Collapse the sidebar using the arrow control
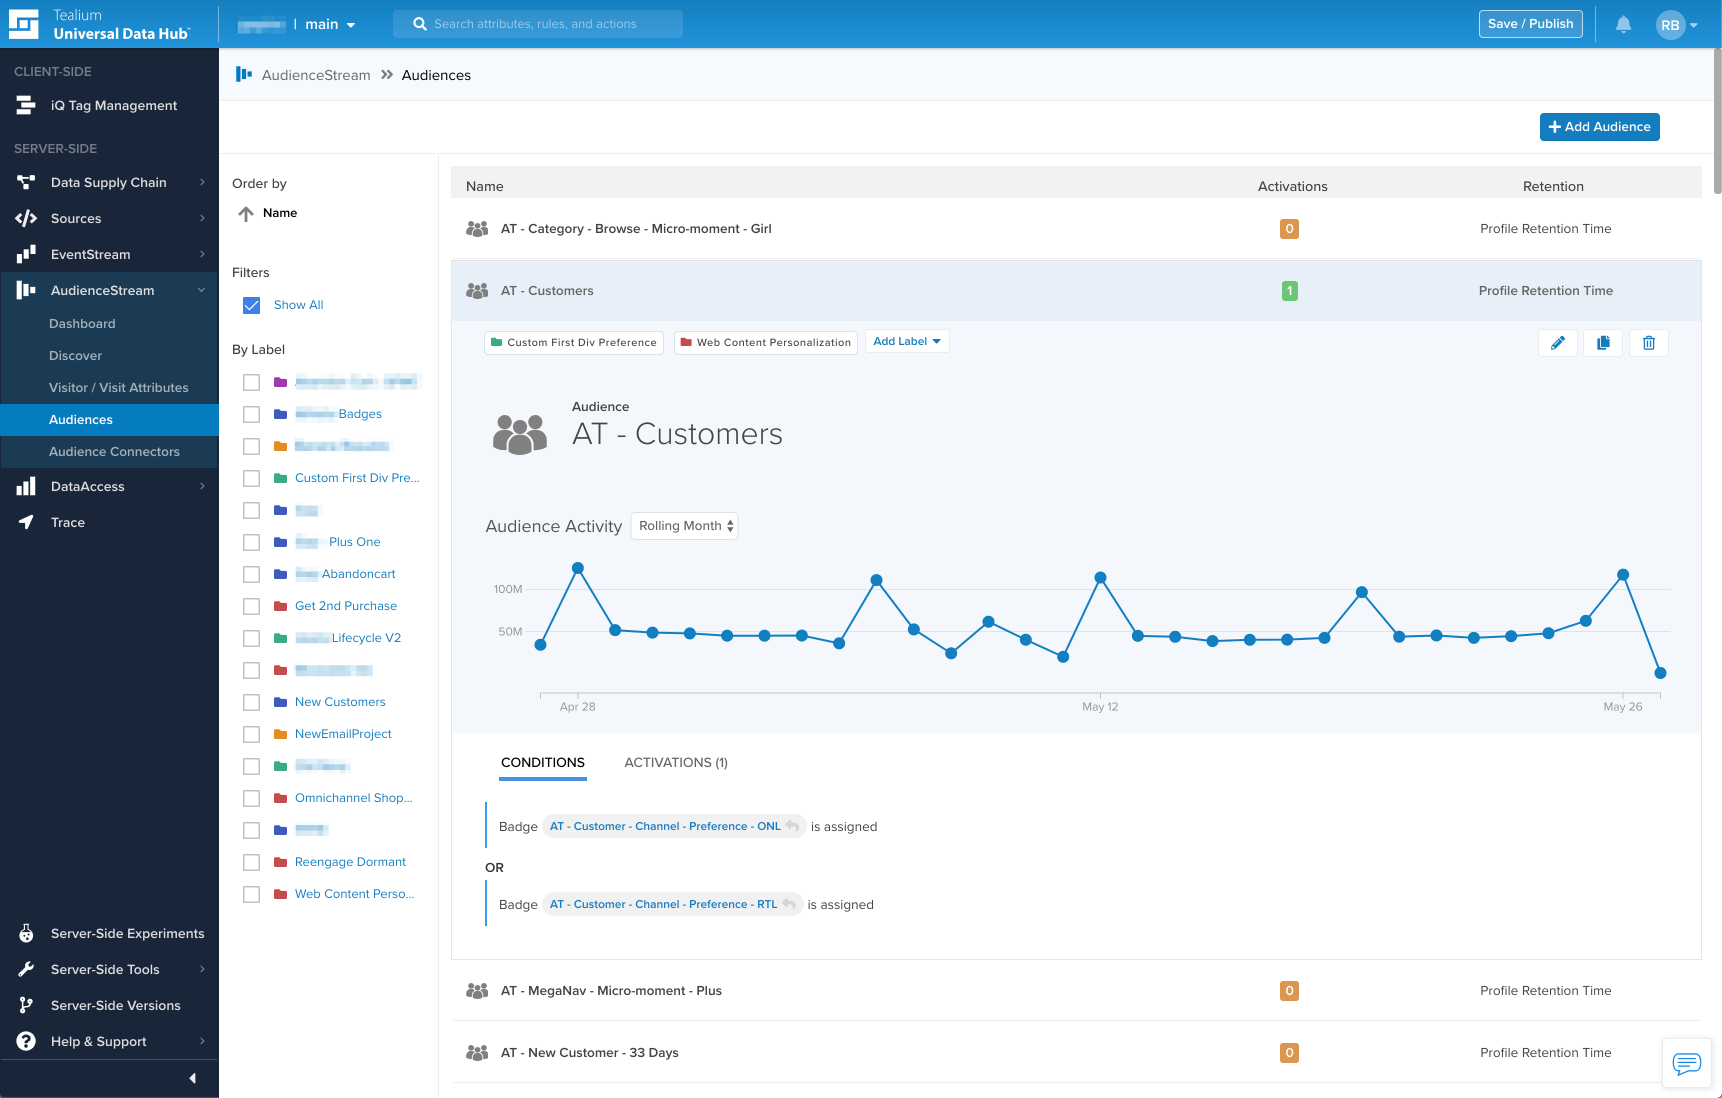 pos(193,1078)
